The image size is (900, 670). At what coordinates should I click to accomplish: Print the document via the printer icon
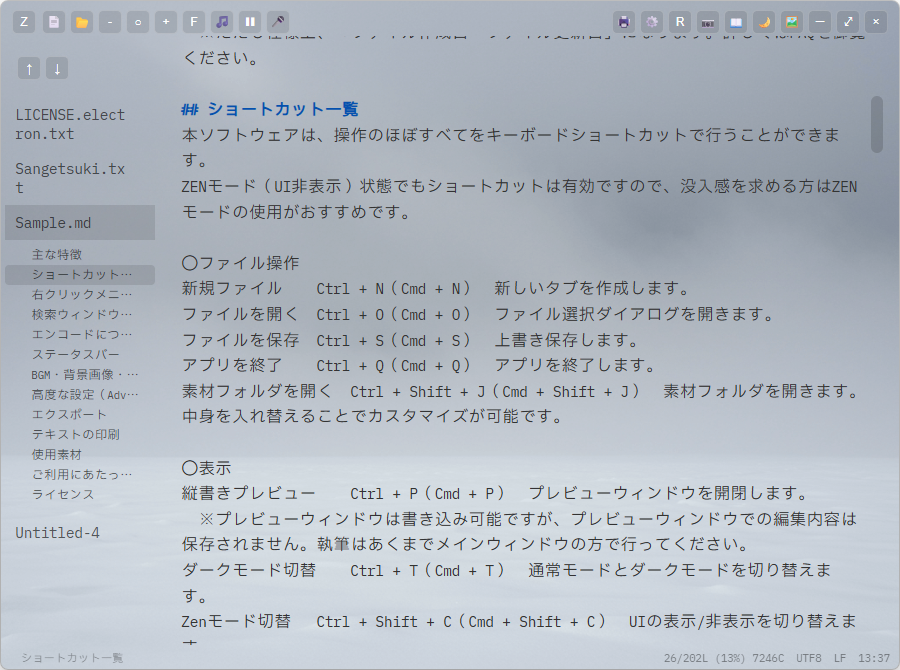click(623, 21)
